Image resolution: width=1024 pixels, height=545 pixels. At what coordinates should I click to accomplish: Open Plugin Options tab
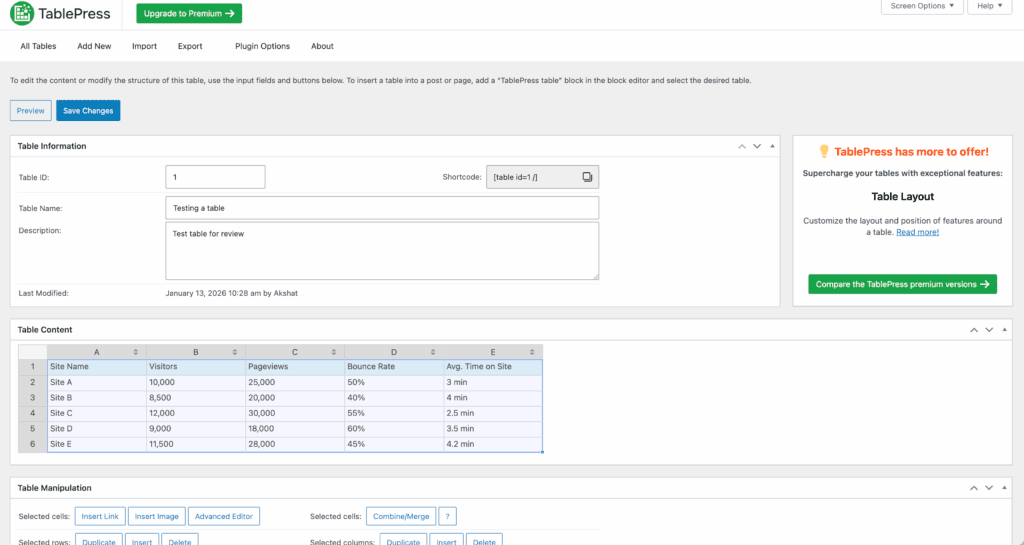pyautogui.click(x=263, y=46)
